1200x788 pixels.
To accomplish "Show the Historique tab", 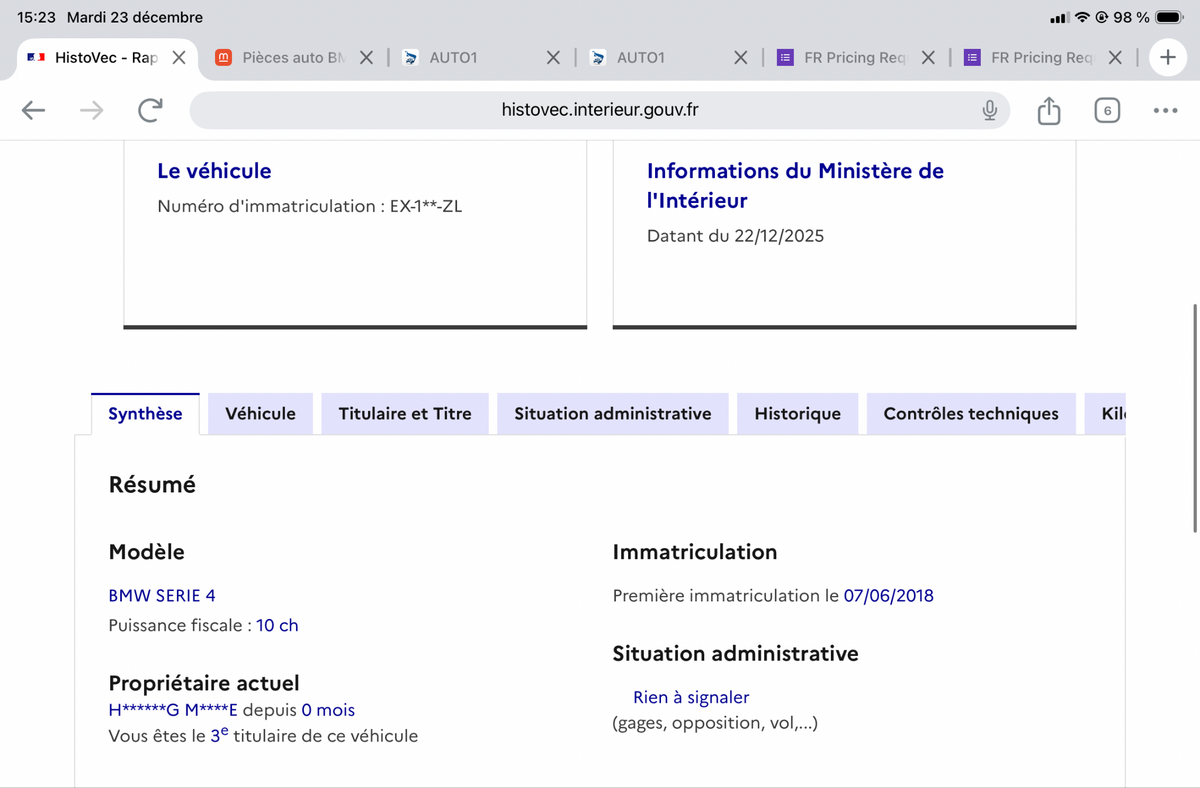I will pyautogui.click(x=797, y=414).
